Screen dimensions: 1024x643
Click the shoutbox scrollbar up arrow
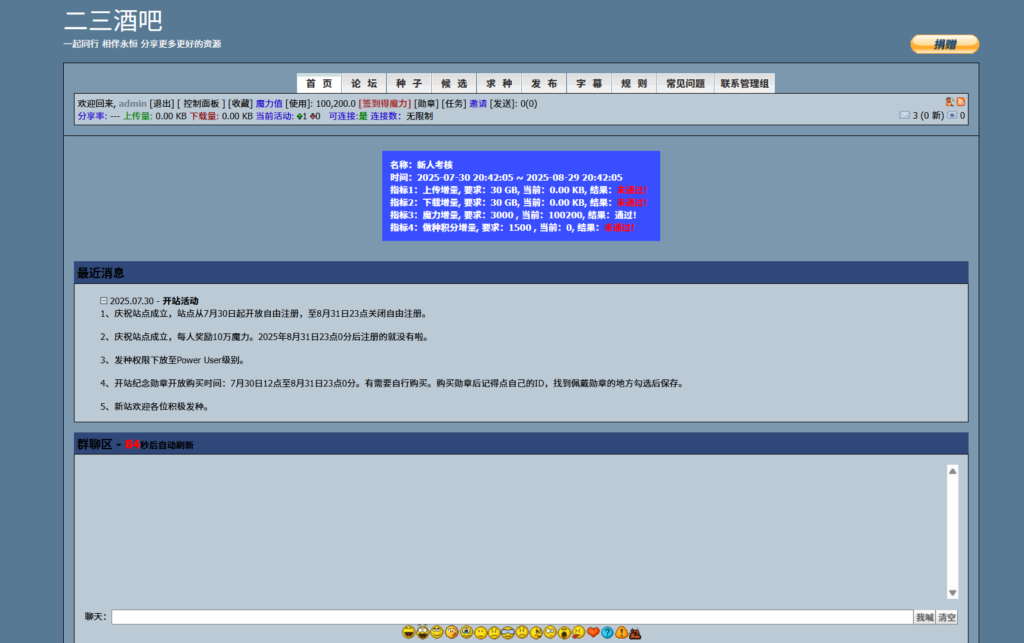click(x=952, y=470)
